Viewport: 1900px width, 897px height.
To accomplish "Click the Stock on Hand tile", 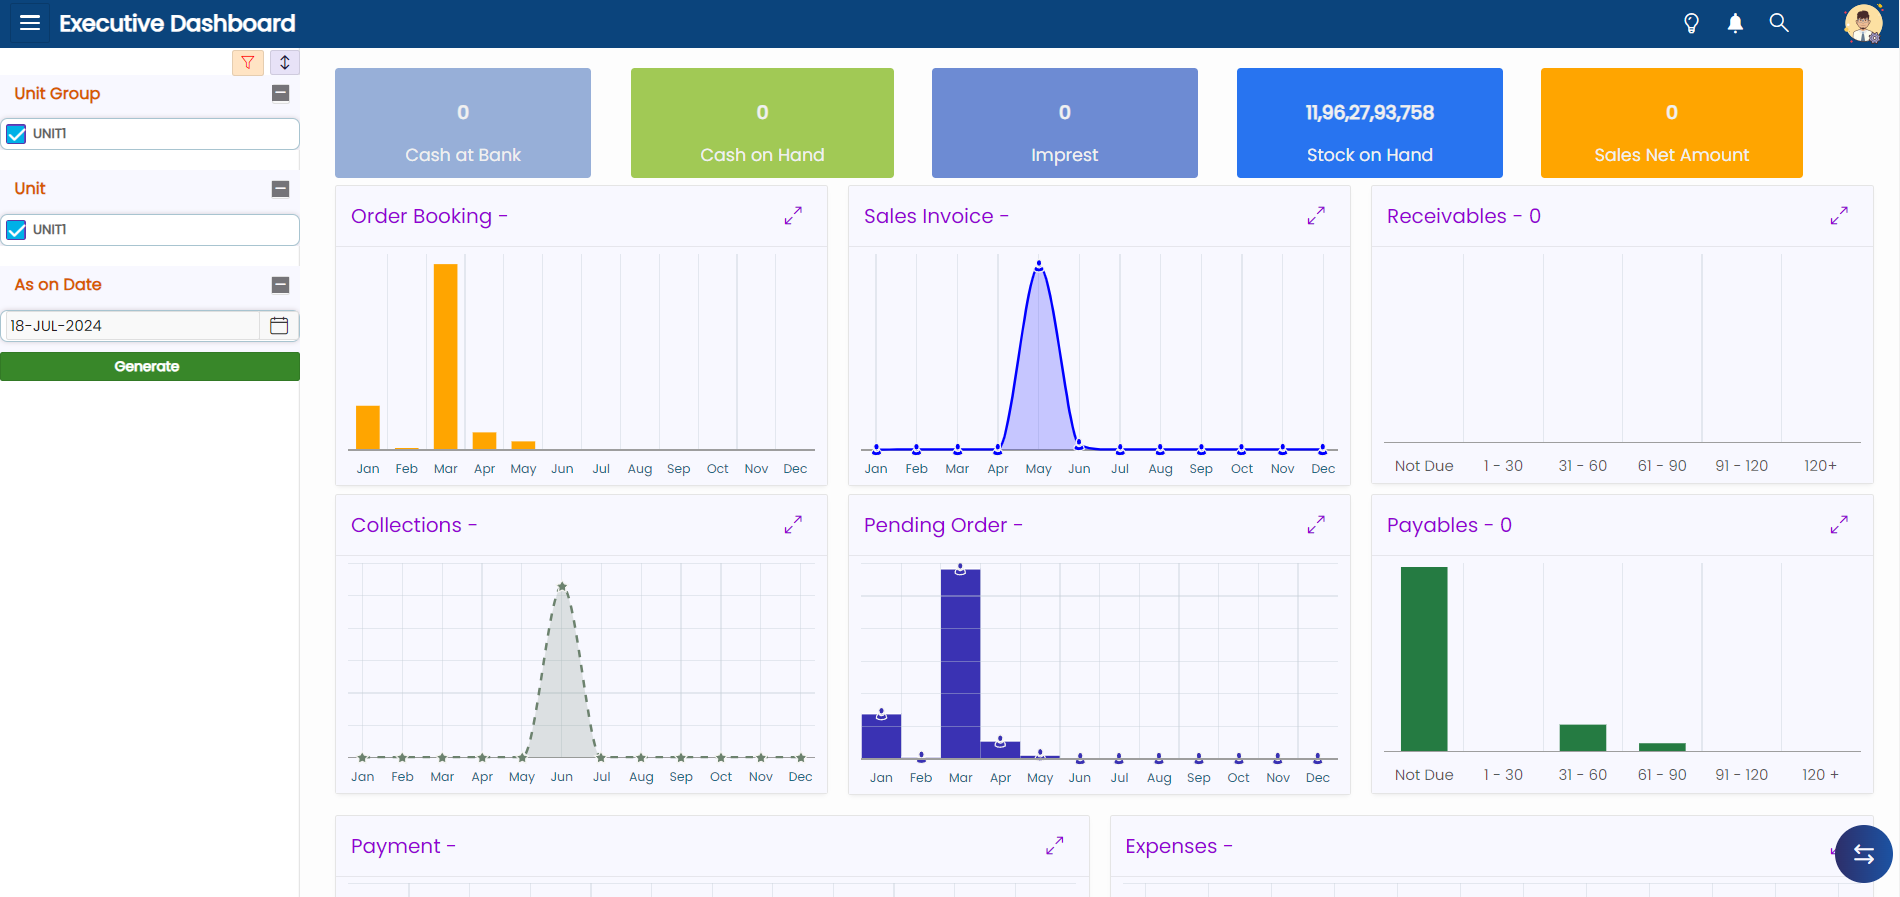I will pos(1370,123).
